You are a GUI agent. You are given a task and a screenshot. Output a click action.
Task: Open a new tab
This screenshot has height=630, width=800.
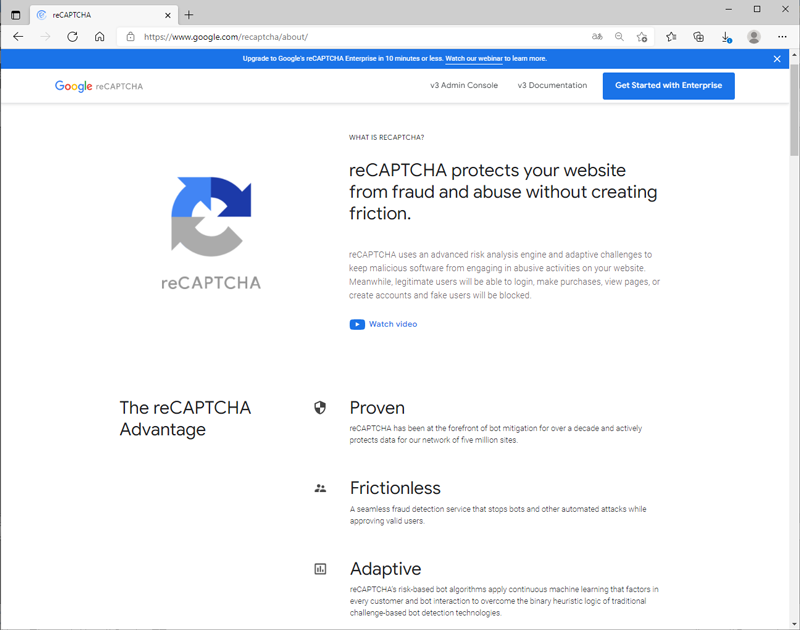click(189, 15)
